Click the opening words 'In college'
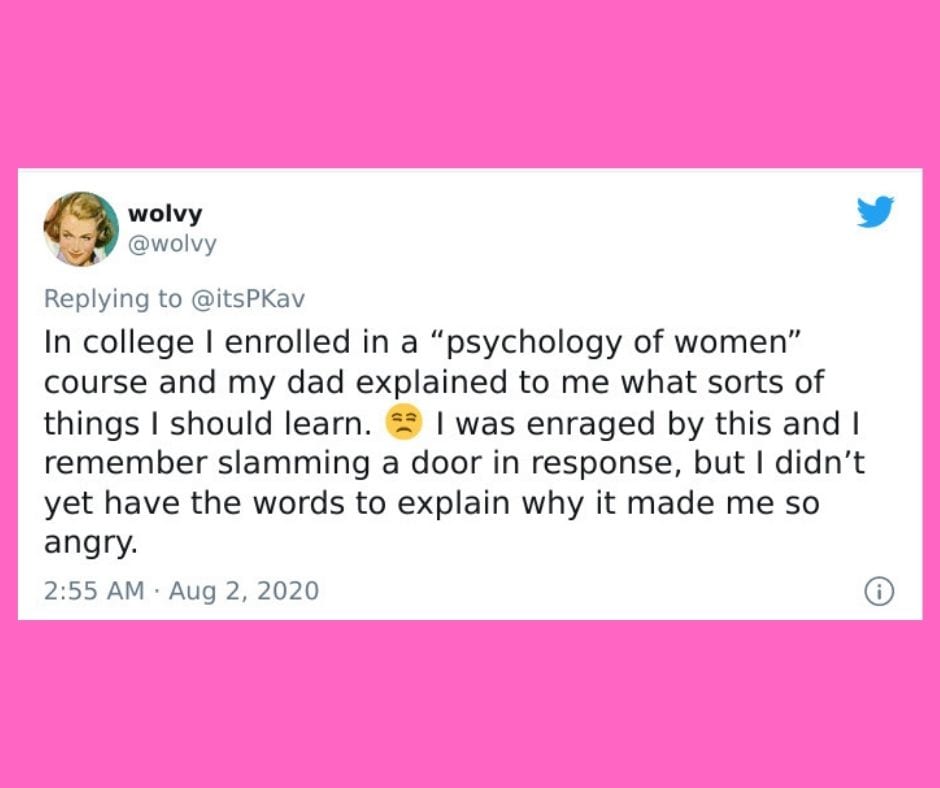 pos(119,342)
